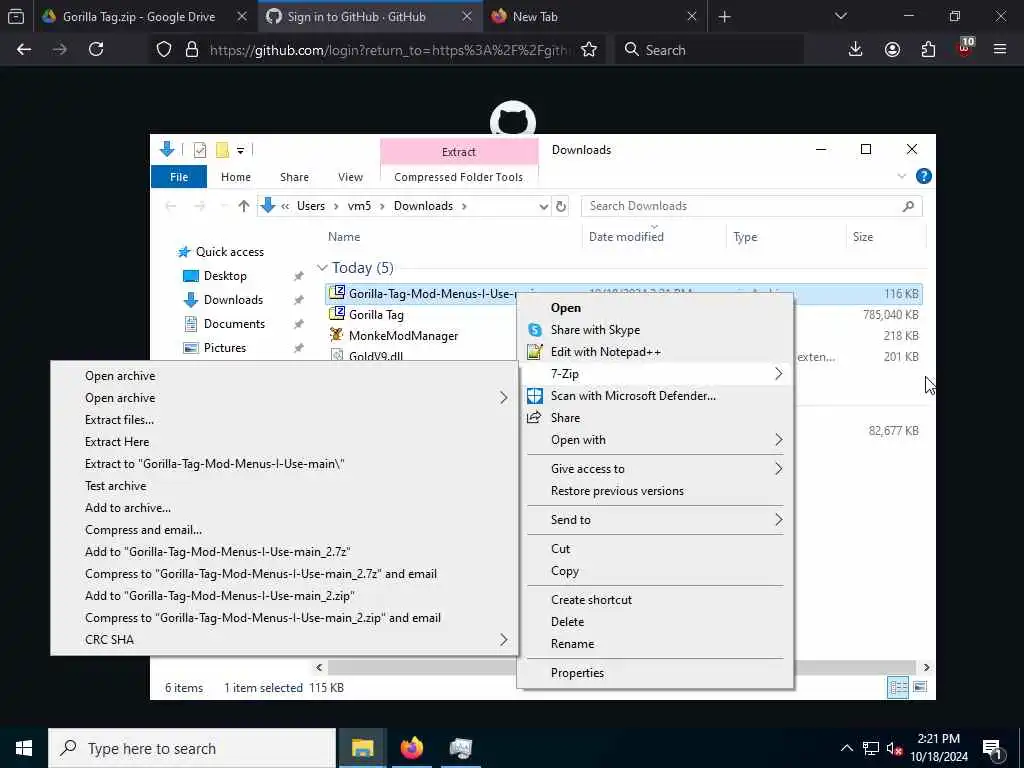Click the Search Downloads magnifier icon
This screenshot has height=768, width=1024.
[x=908, y=206]
